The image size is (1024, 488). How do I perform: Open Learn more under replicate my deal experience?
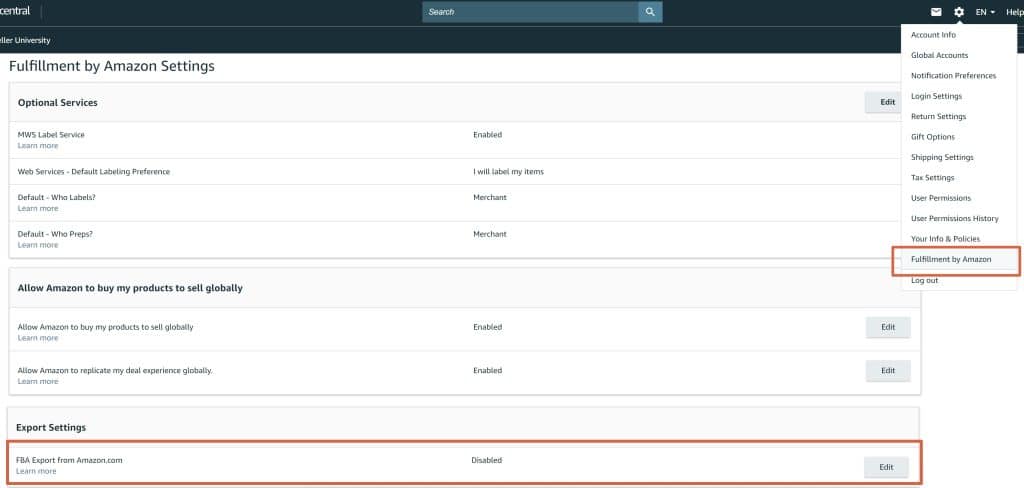pos(38,382)
